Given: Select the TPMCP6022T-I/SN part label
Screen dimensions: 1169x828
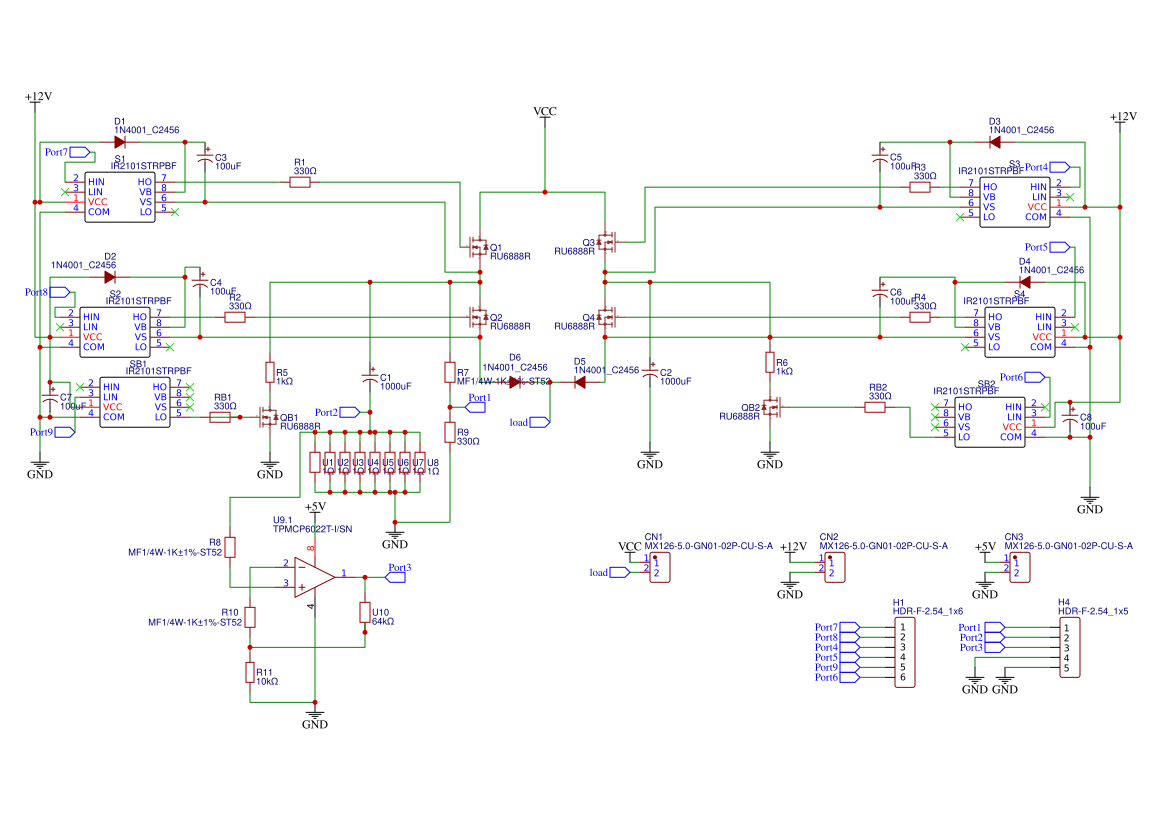Looking at the screenshot, I should coord(312,529).
